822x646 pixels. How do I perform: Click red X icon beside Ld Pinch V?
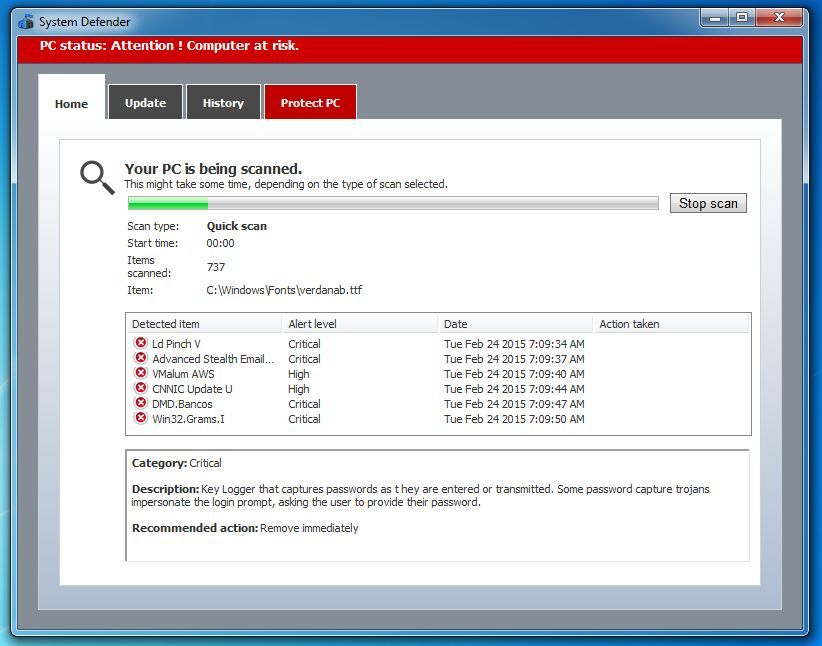[x=141, y=343]
